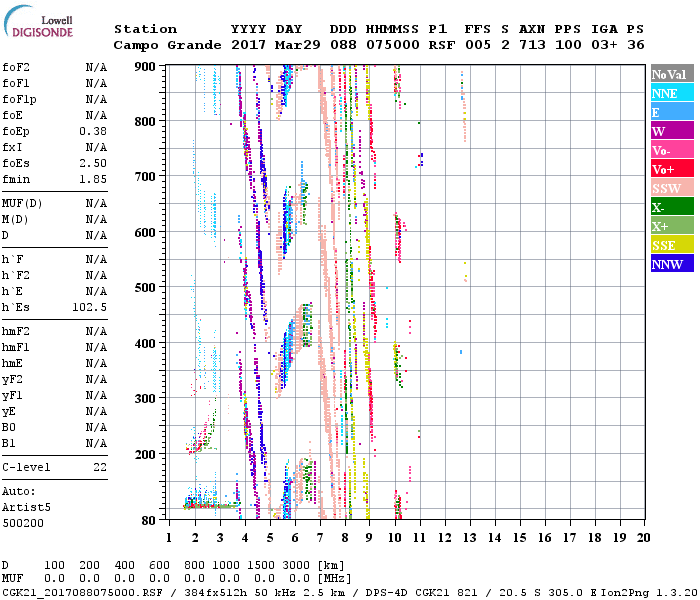The width and height of the screenshot is (700, 600).
Task: Click the h`Es value '102.5'
Action: click(x=89, y=307)
